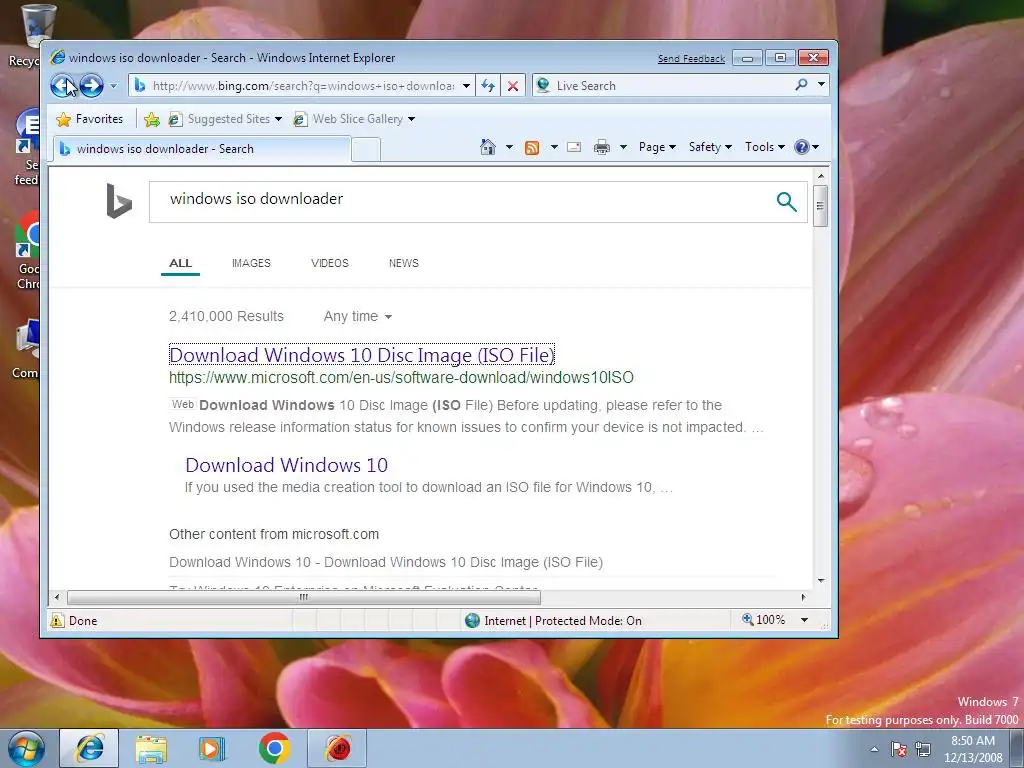Open the Any time filter dropdown
Screen dimensions: 1024x768
click(358, 317)
